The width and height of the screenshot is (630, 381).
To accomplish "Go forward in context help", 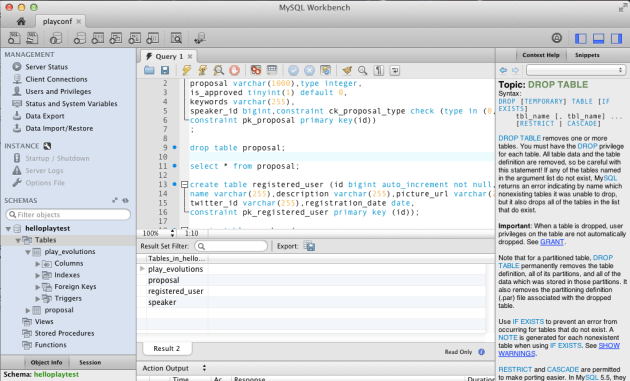I will point(515,70).
